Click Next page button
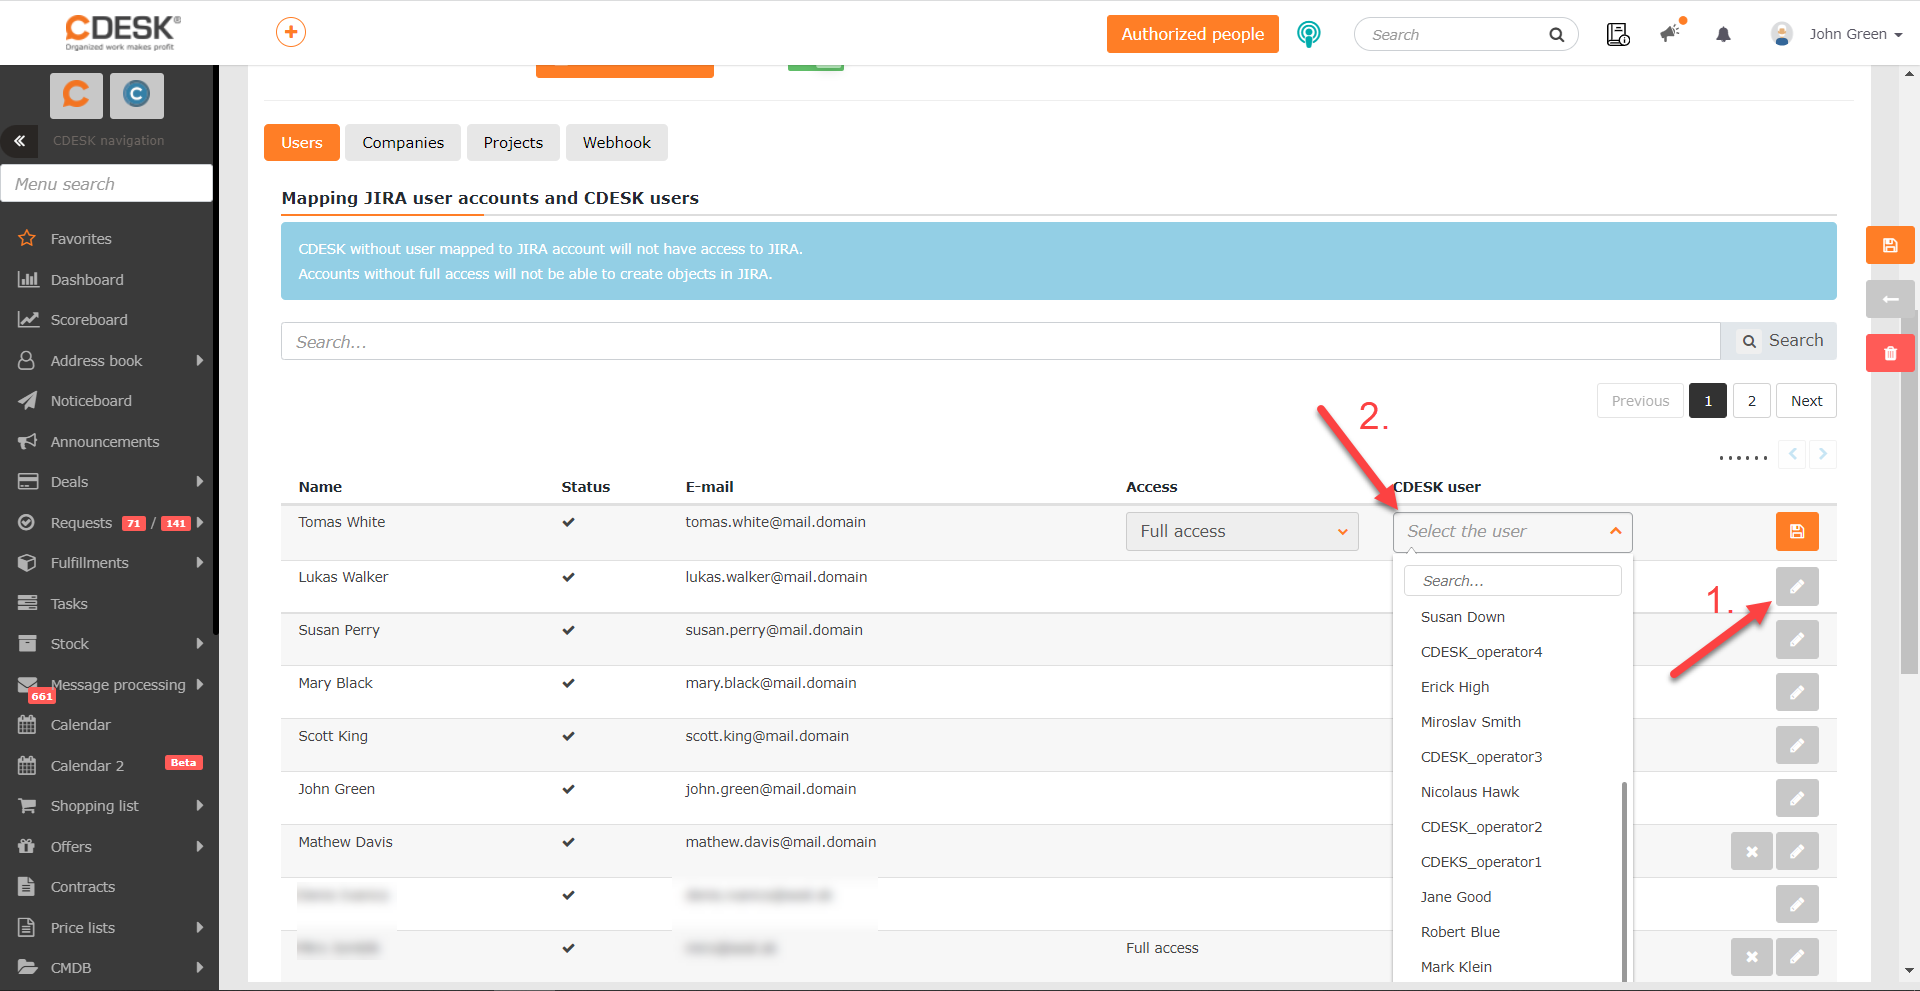Screen dimensions: 1920x991 pyautogui.click(x=1806, y=401)
